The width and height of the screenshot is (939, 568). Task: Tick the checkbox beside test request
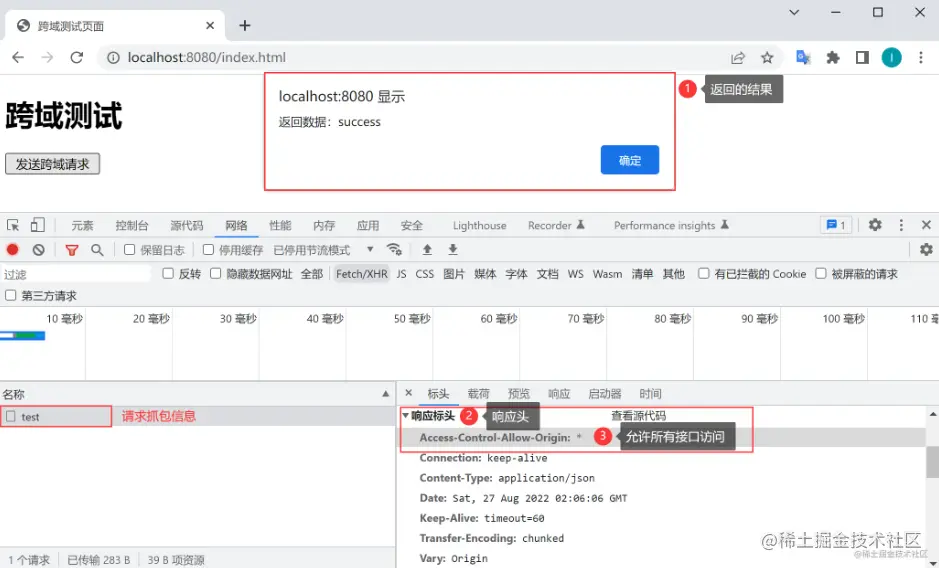click(11, 416)
